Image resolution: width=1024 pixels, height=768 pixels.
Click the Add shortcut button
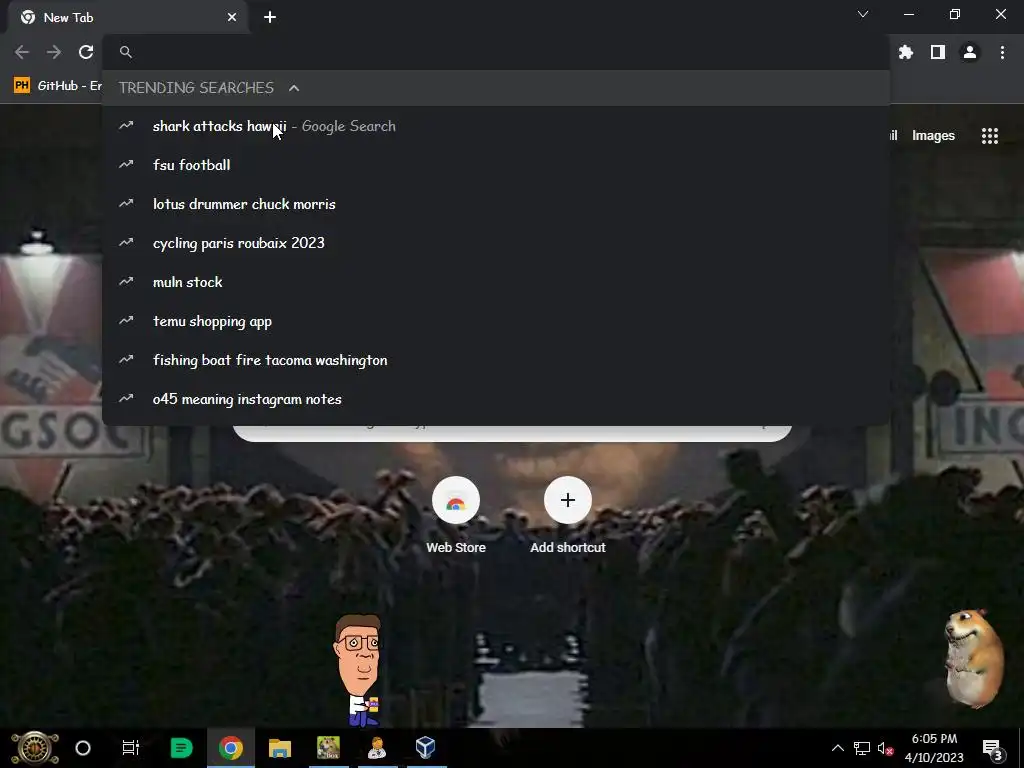click(x=568, y=516)
